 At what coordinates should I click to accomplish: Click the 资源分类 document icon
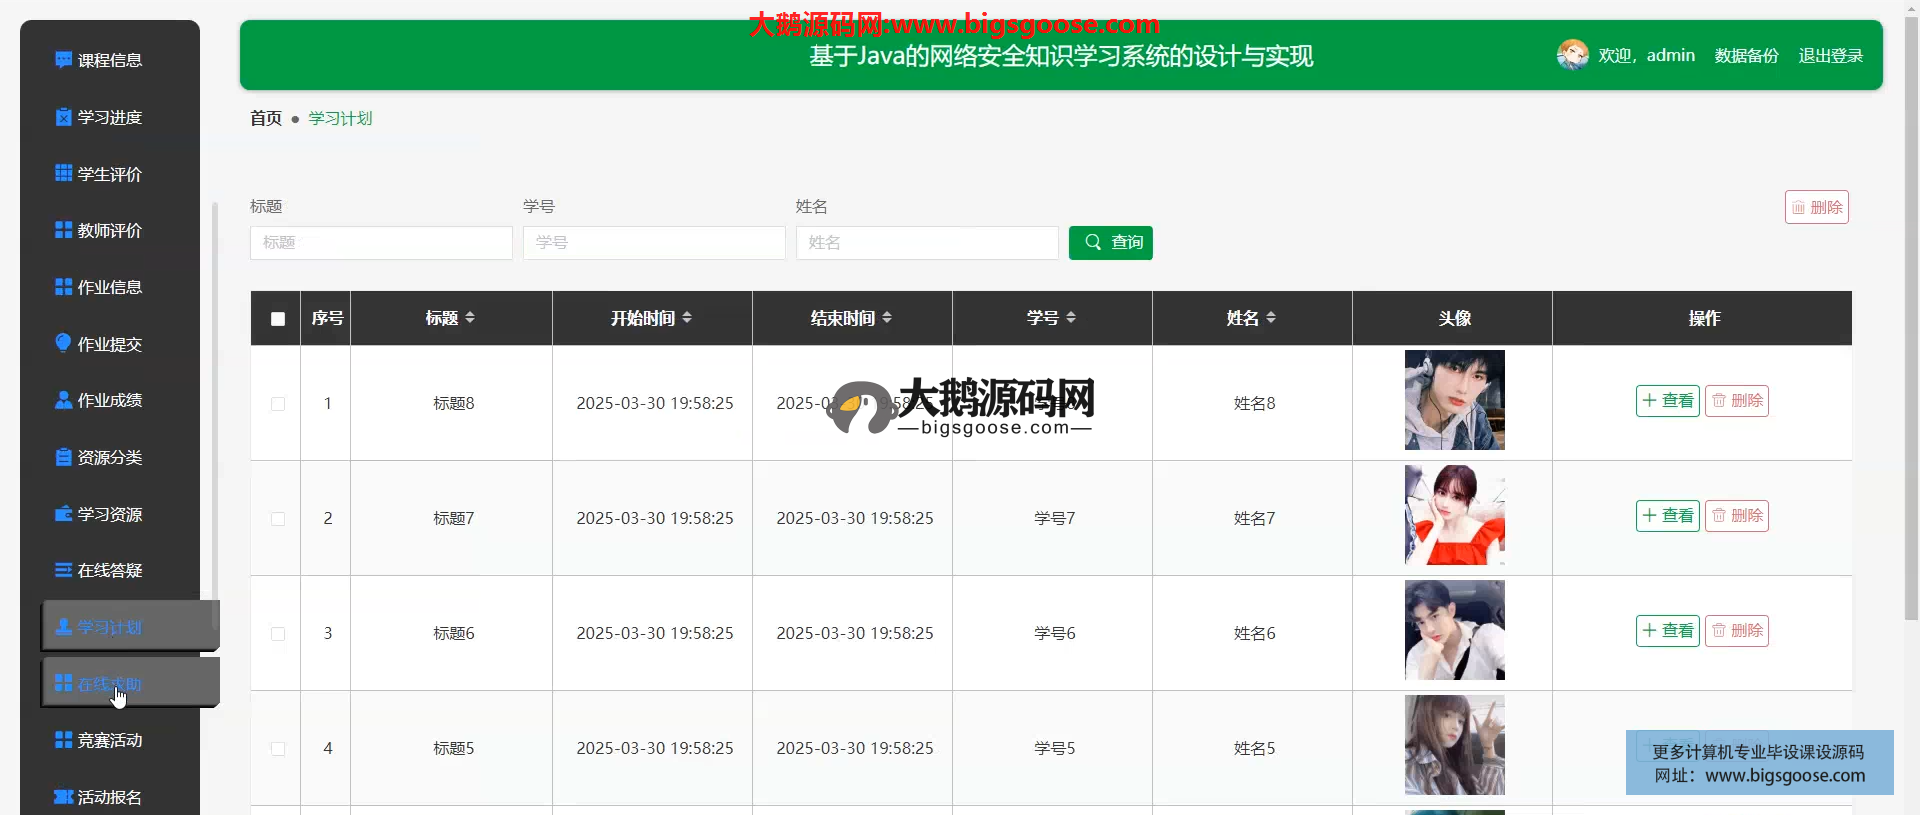click(63, 457)
